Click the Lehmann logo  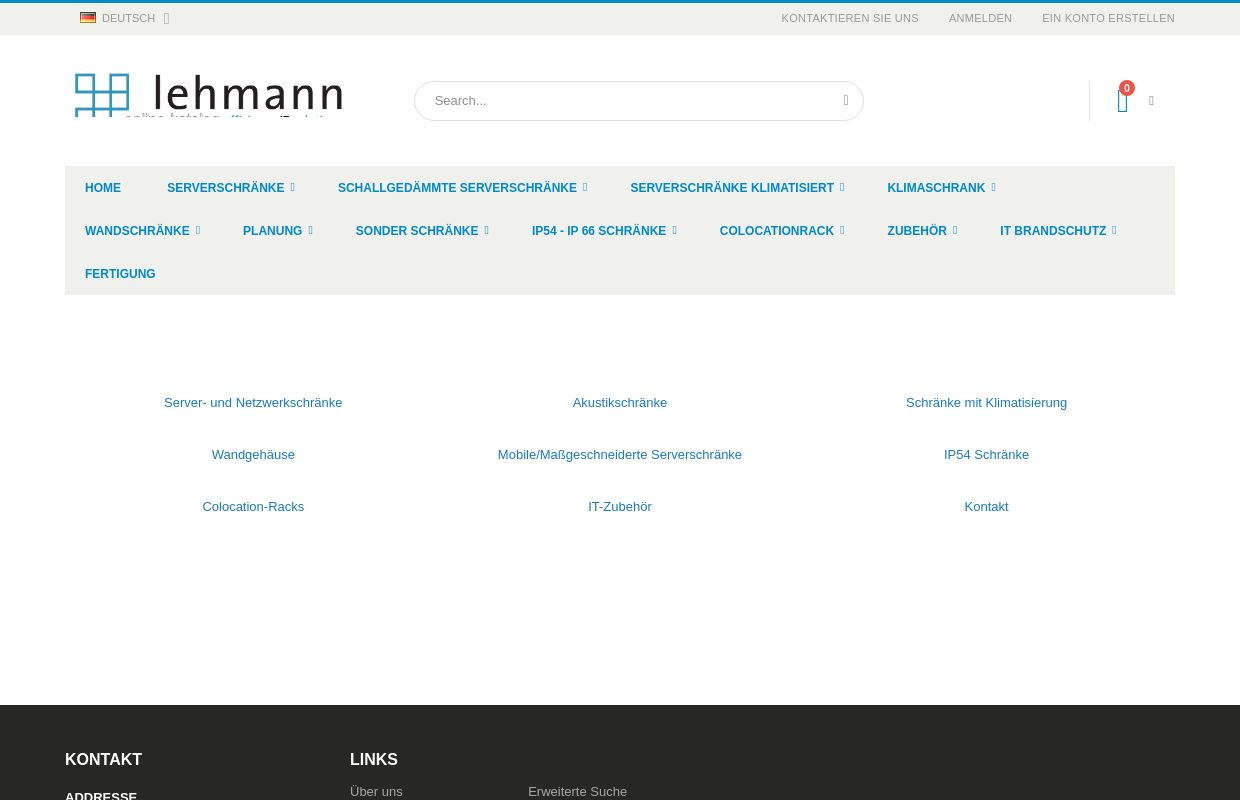208,97
